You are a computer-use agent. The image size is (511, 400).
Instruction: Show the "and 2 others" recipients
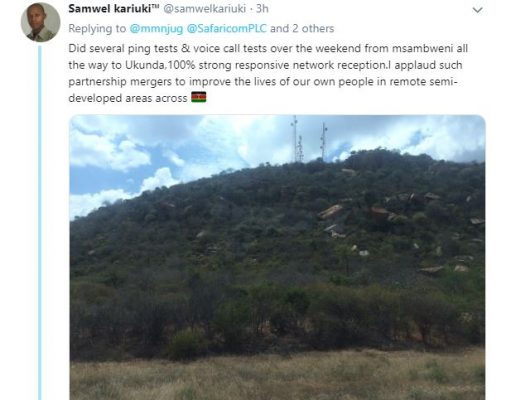pyautogui.click(x=302, y=29)
